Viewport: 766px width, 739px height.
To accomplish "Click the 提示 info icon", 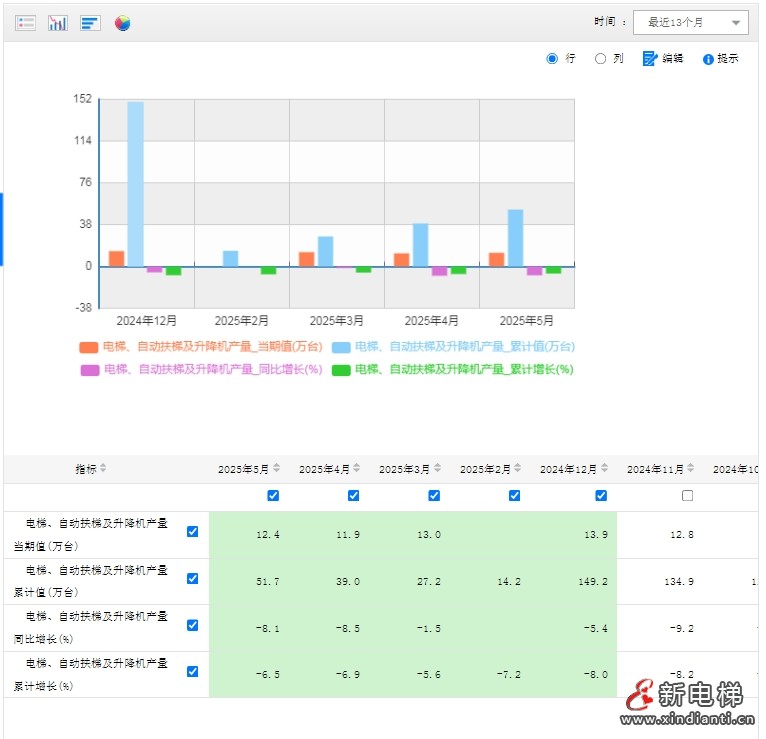I will [x=708, y=59].
